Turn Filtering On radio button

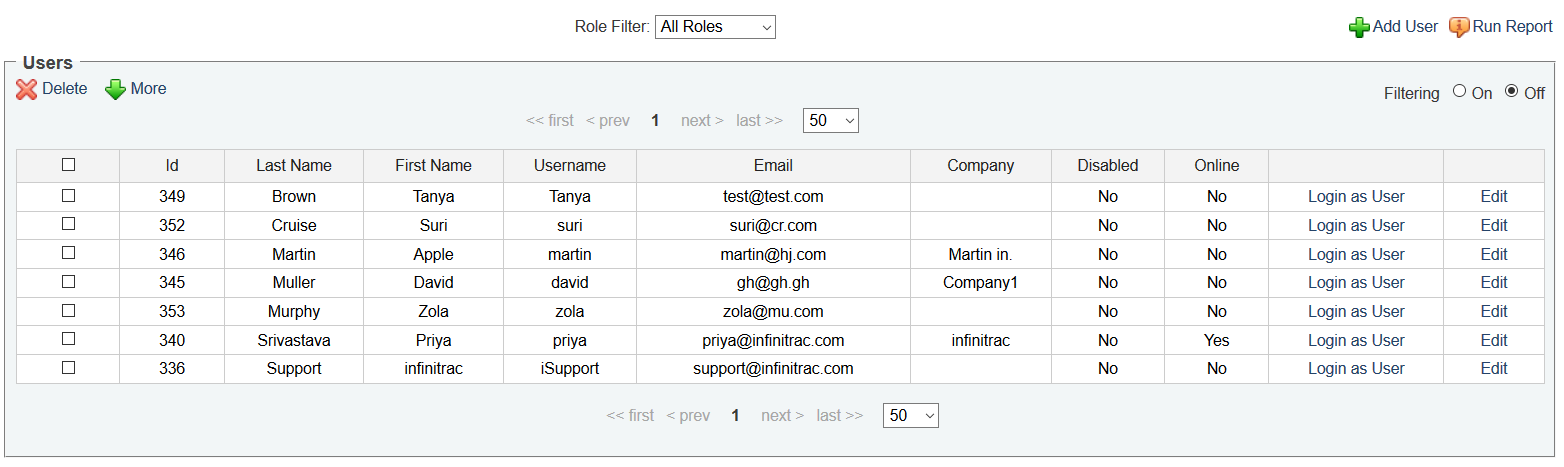[x=1459, y=91]
